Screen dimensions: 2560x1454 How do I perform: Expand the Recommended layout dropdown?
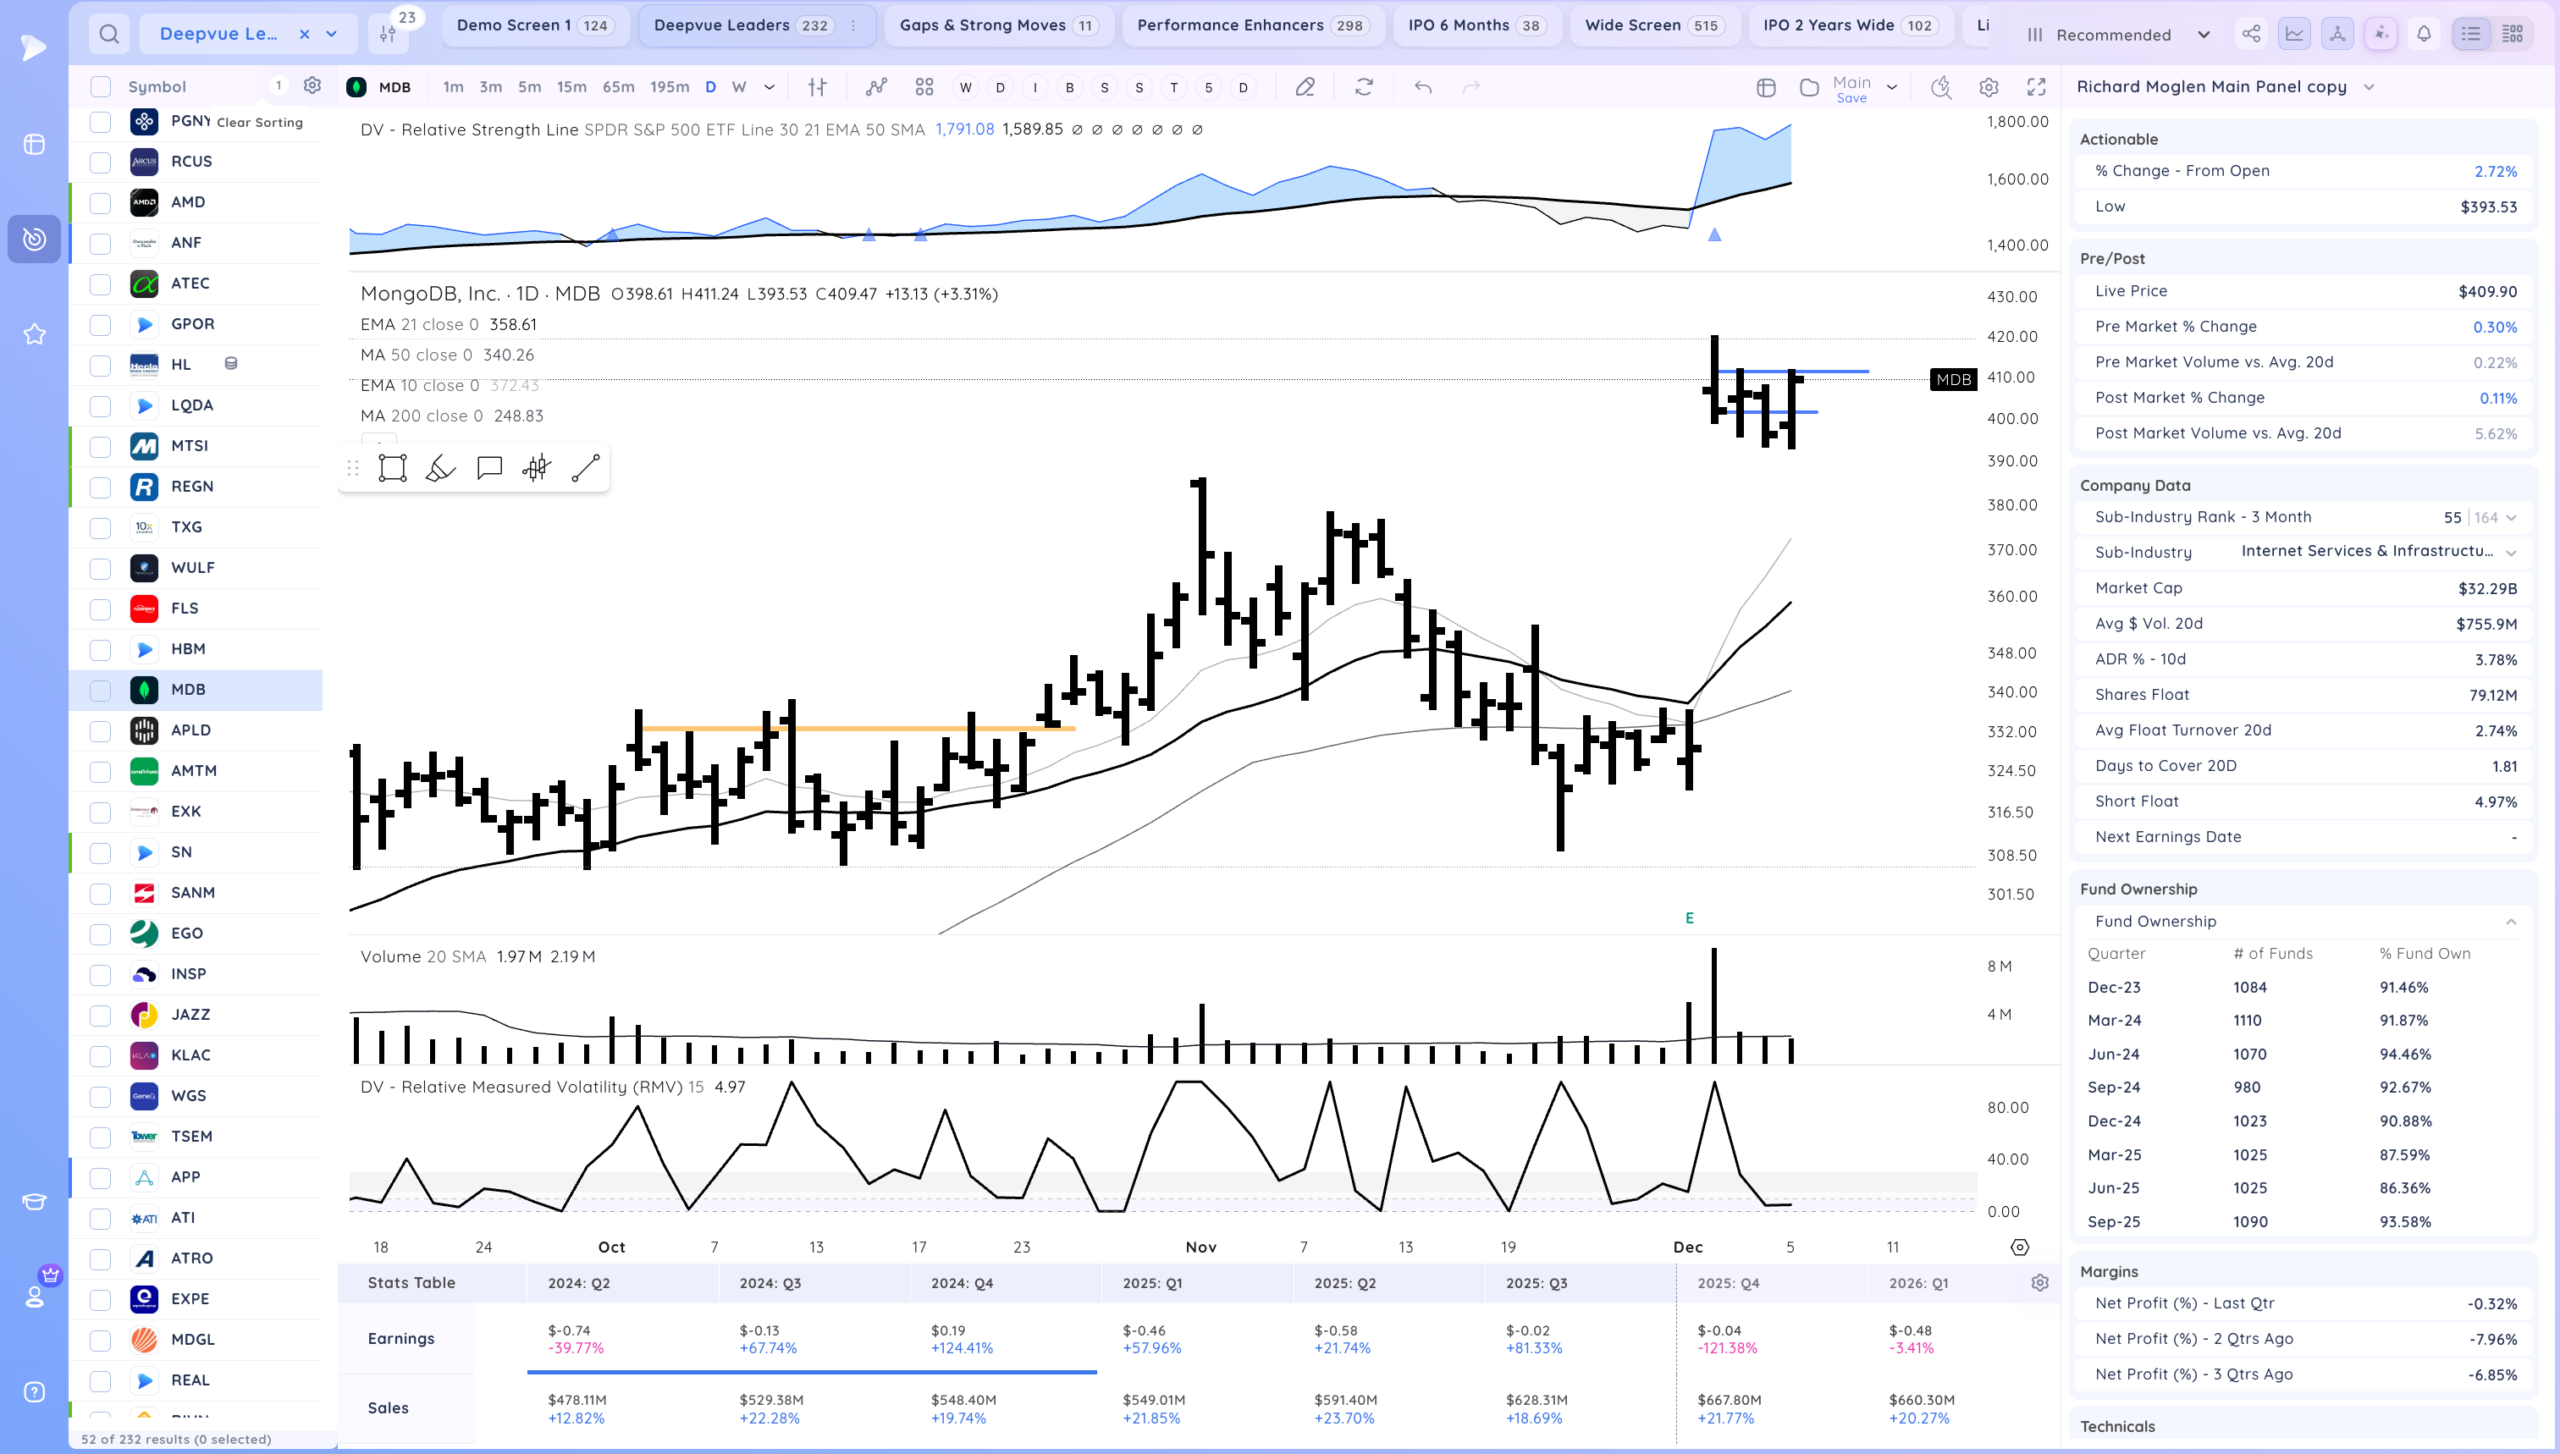coord(2203,35)
